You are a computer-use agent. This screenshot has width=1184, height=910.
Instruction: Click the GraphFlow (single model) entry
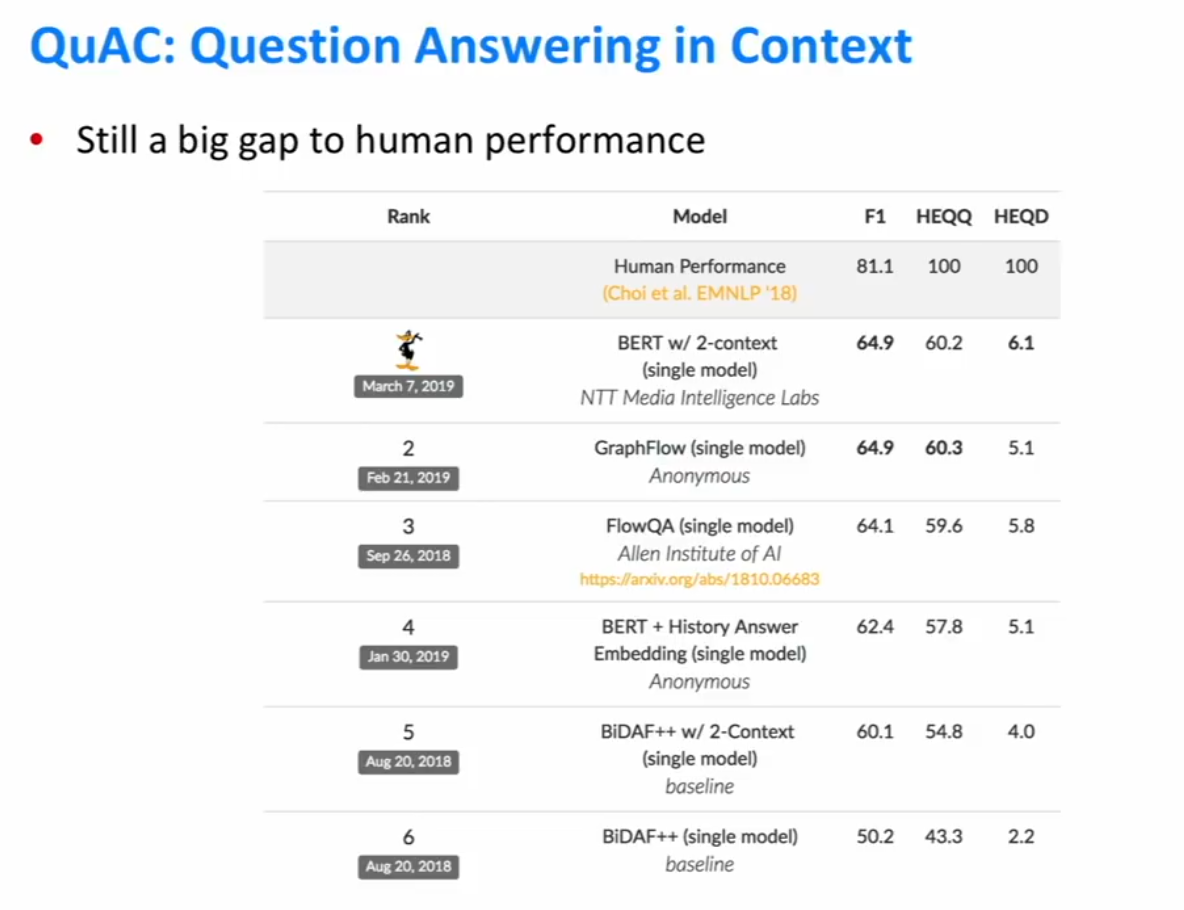pyautogui.click(x=700, y=448)
